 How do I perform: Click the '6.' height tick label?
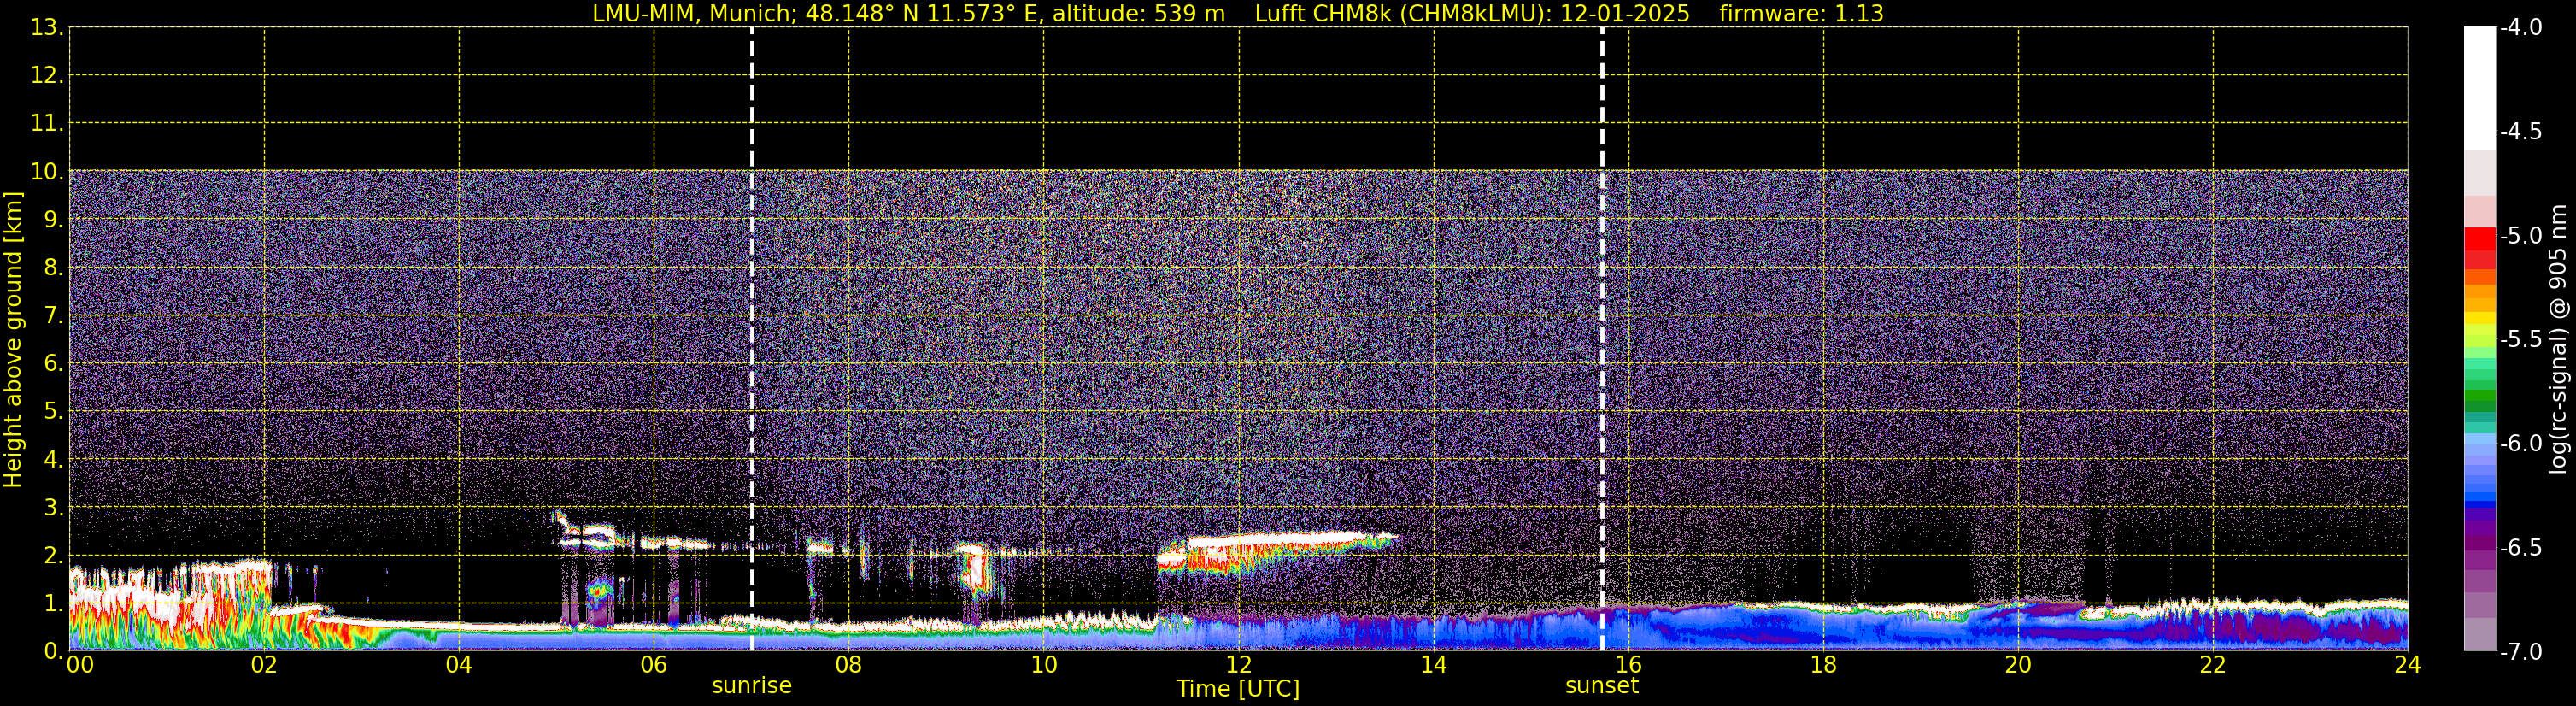pos(53,364)
